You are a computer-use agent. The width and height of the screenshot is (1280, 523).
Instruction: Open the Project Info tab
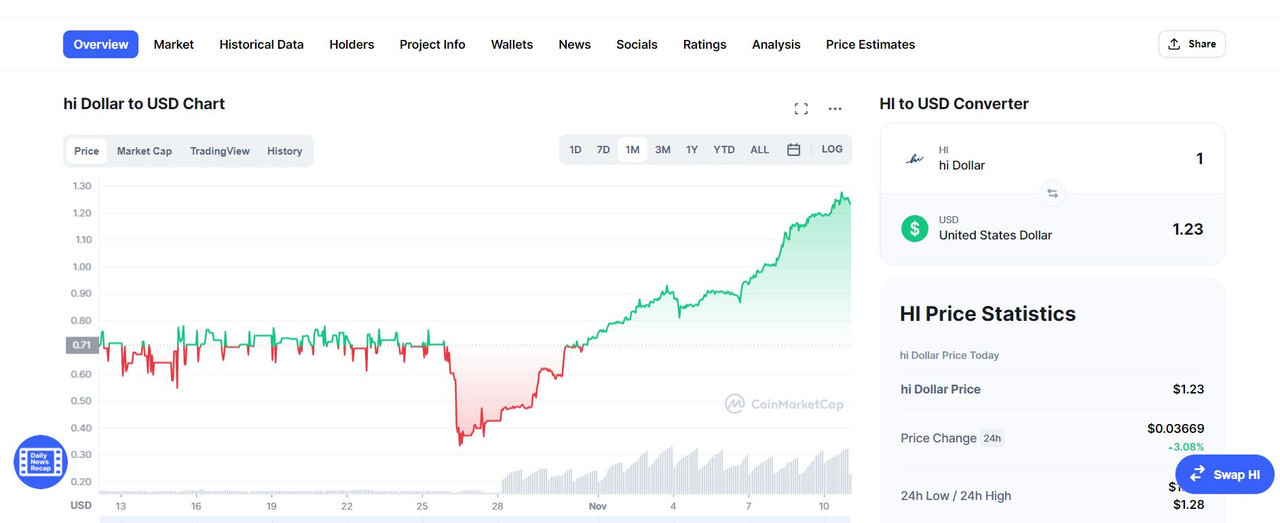432,44
